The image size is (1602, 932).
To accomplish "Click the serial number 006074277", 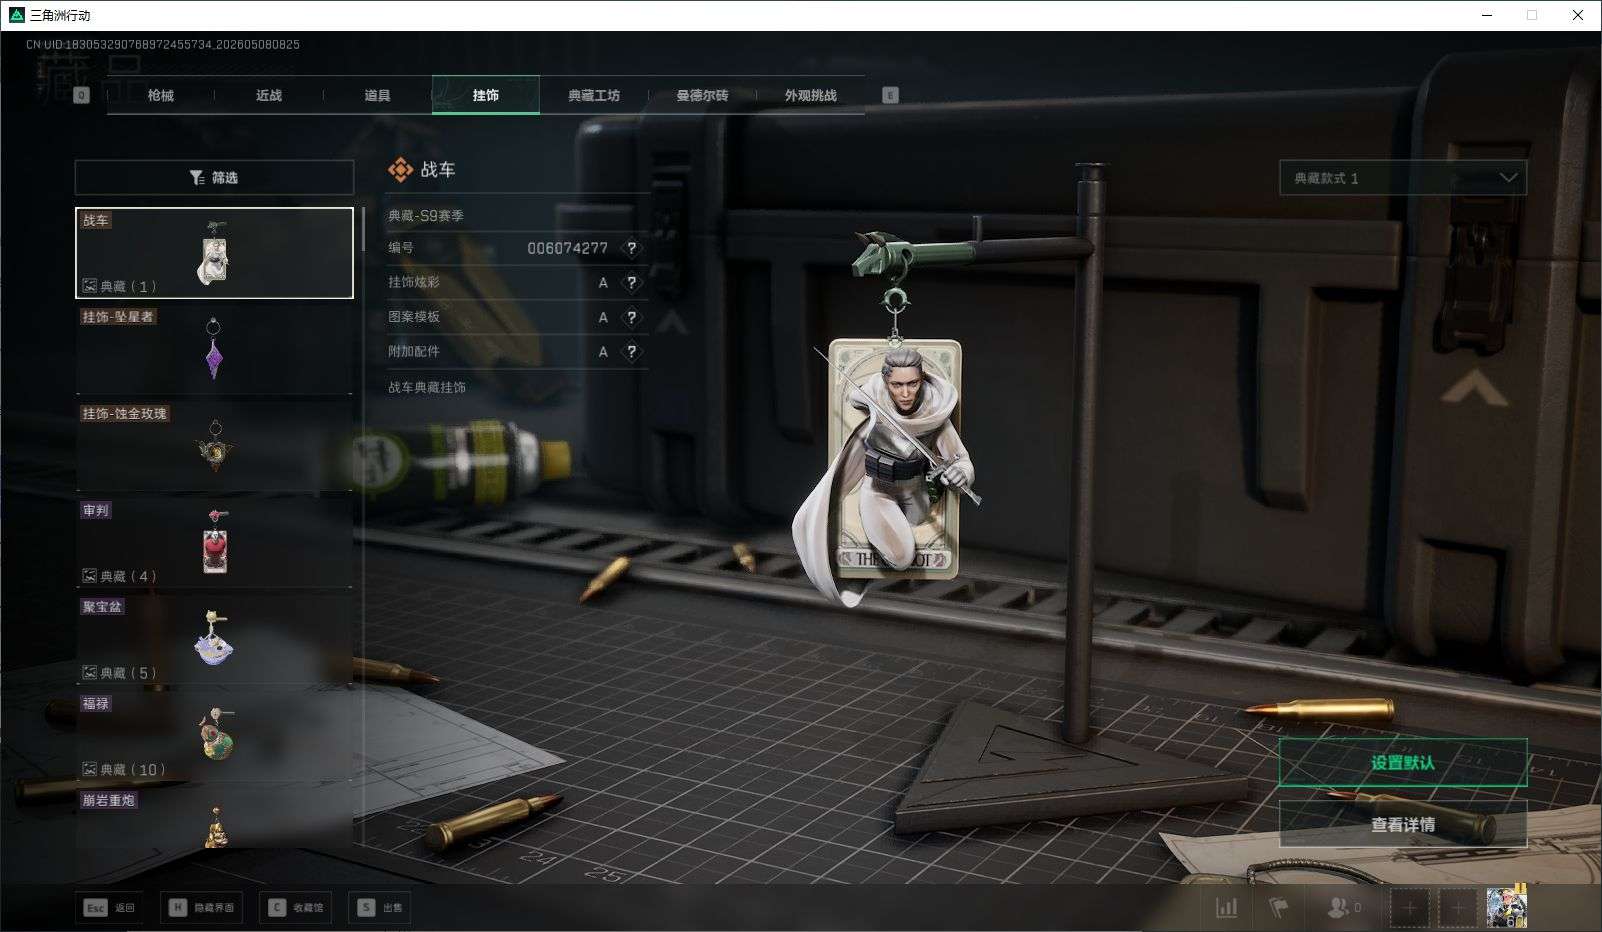I will pos(567,248).
